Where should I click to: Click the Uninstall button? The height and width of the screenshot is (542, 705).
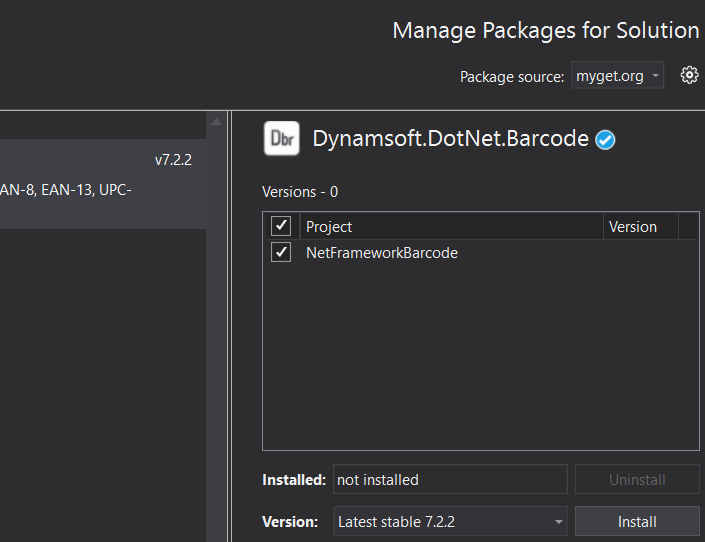637,479
